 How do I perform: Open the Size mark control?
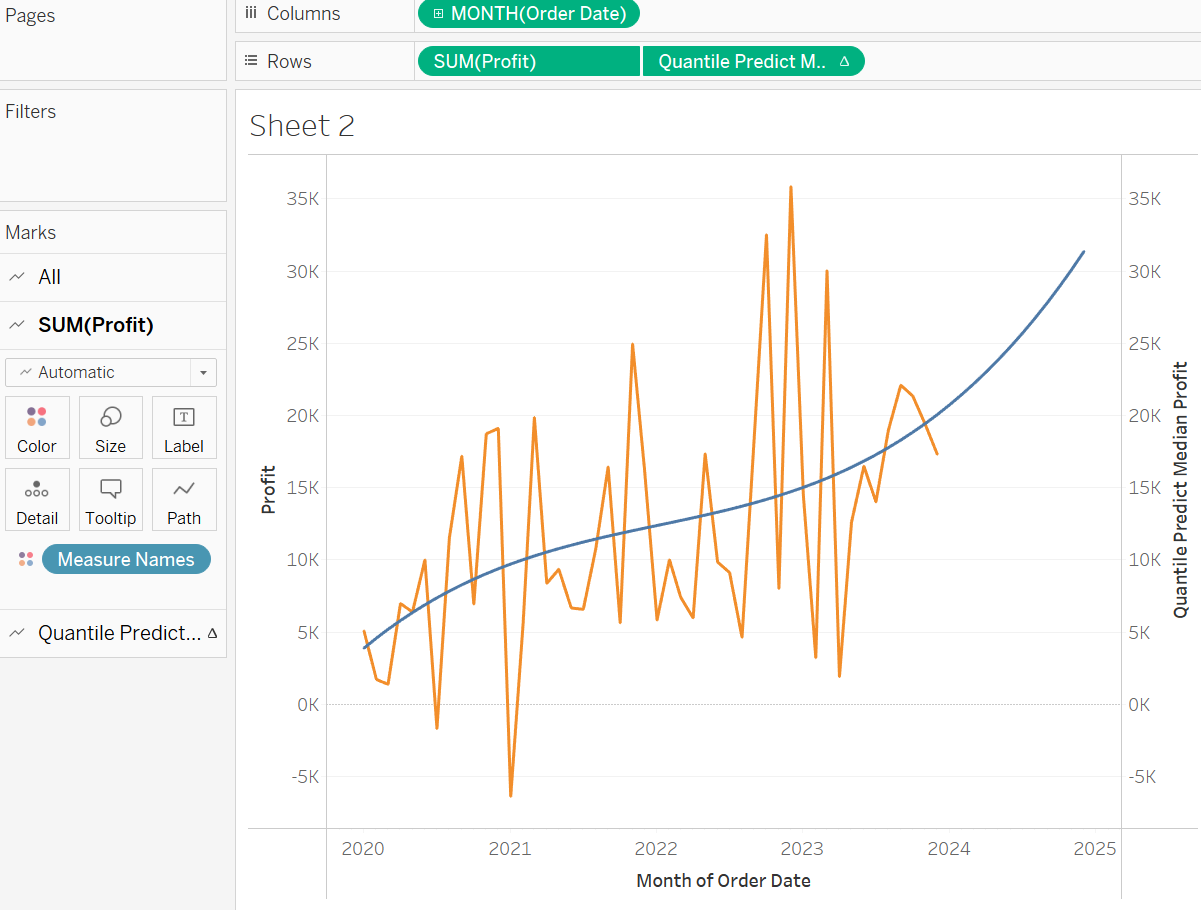point(110,427)
